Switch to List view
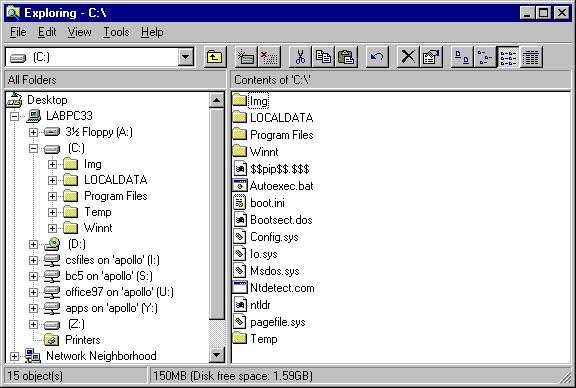Viewport: 576px width, 388px height. tap(508, 57)
